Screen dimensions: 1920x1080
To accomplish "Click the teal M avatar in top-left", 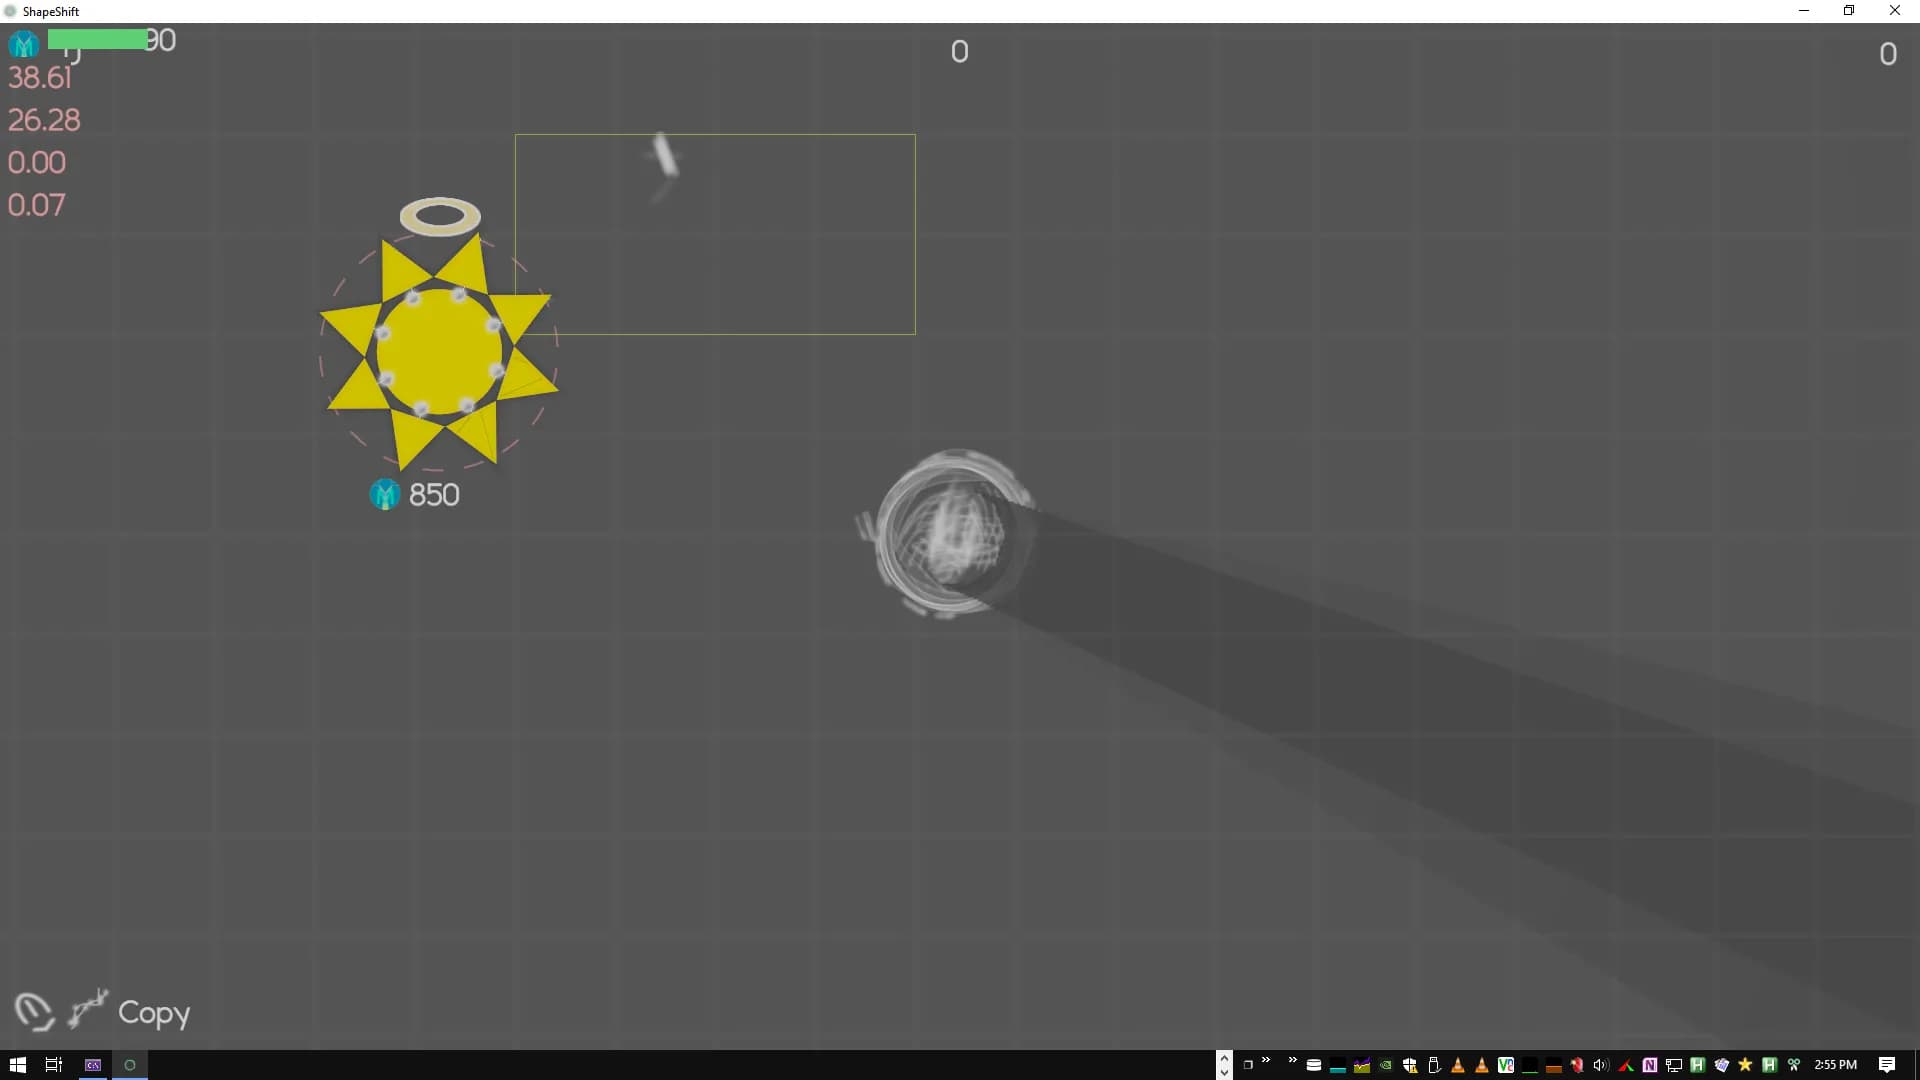I will click(x=24, y=44).
